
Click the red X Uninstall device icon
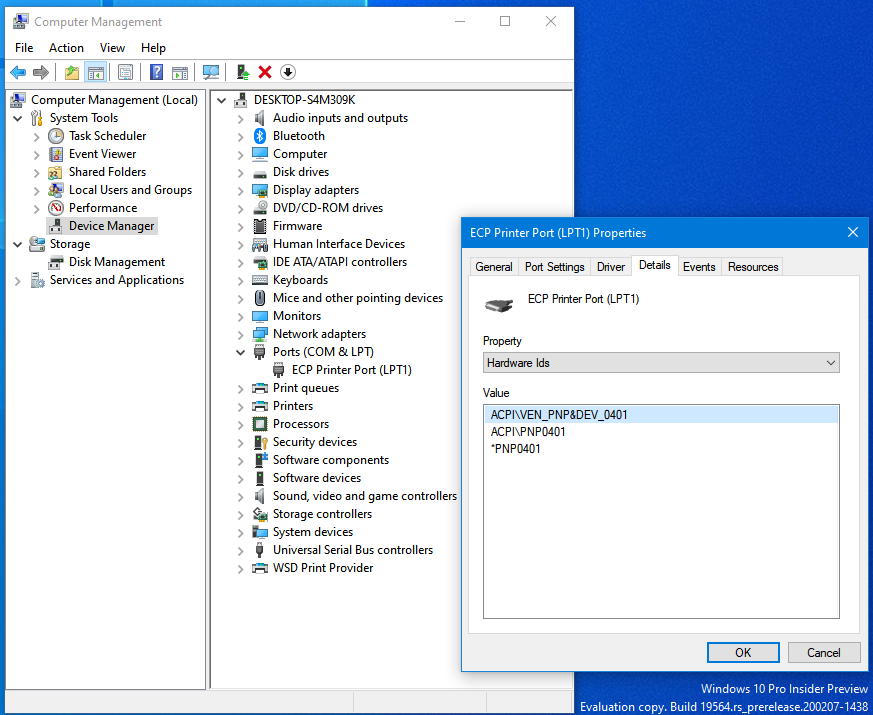pyautogui.click(x=265, y=72)
